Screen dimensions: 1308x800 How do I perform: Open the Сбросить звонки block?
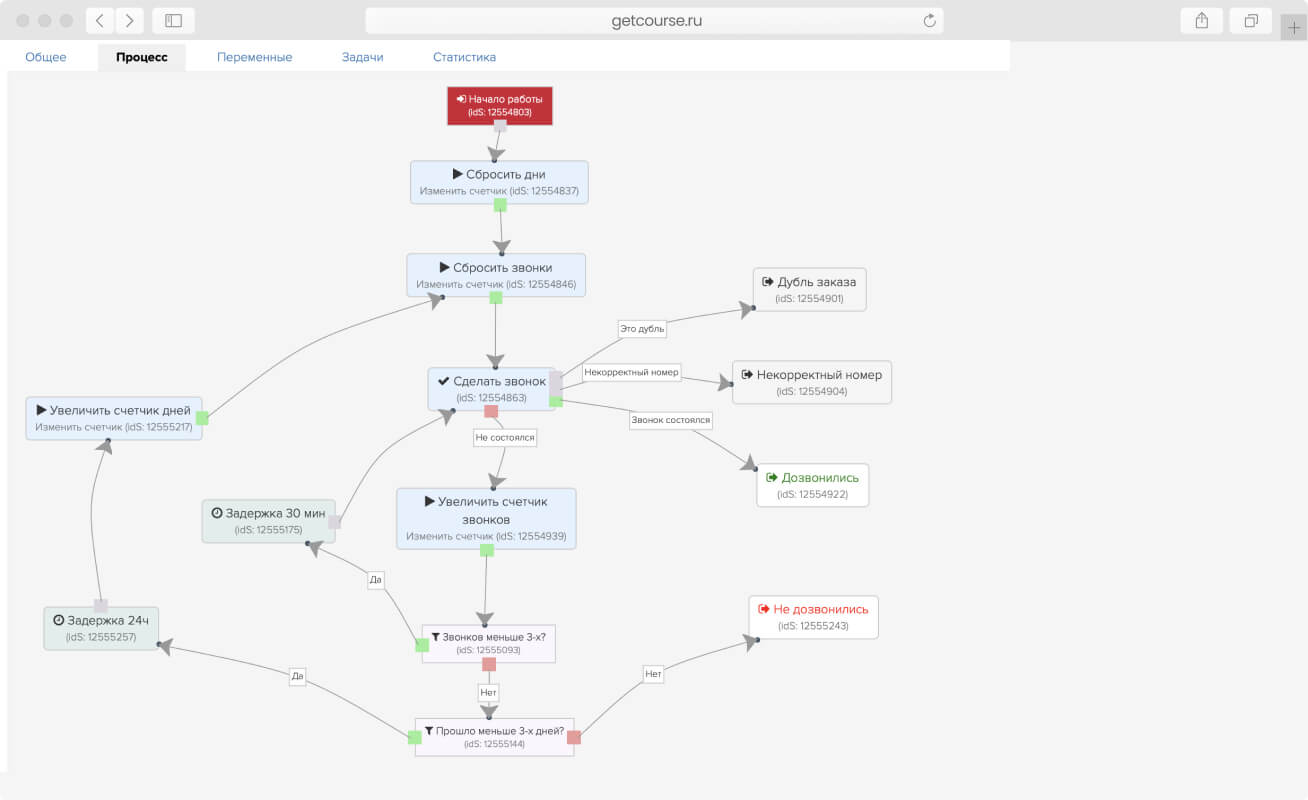pos(496,275)
